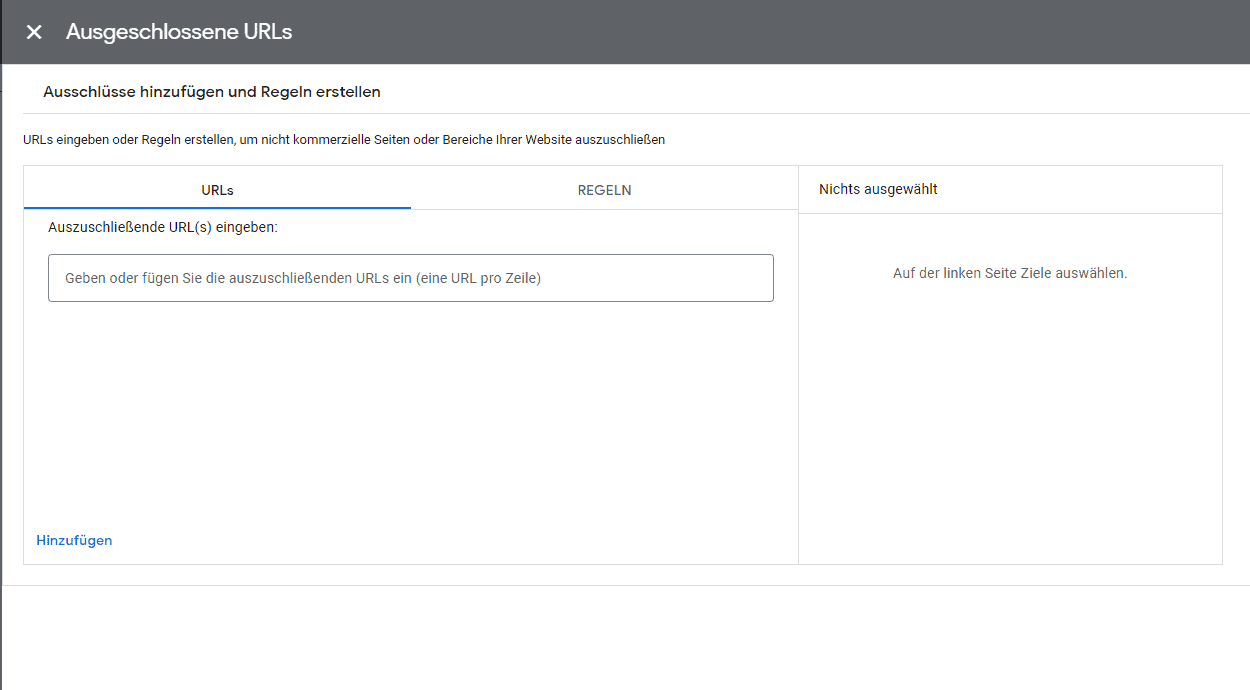Click the Hinzufügen link

click(x=74, y=540)
